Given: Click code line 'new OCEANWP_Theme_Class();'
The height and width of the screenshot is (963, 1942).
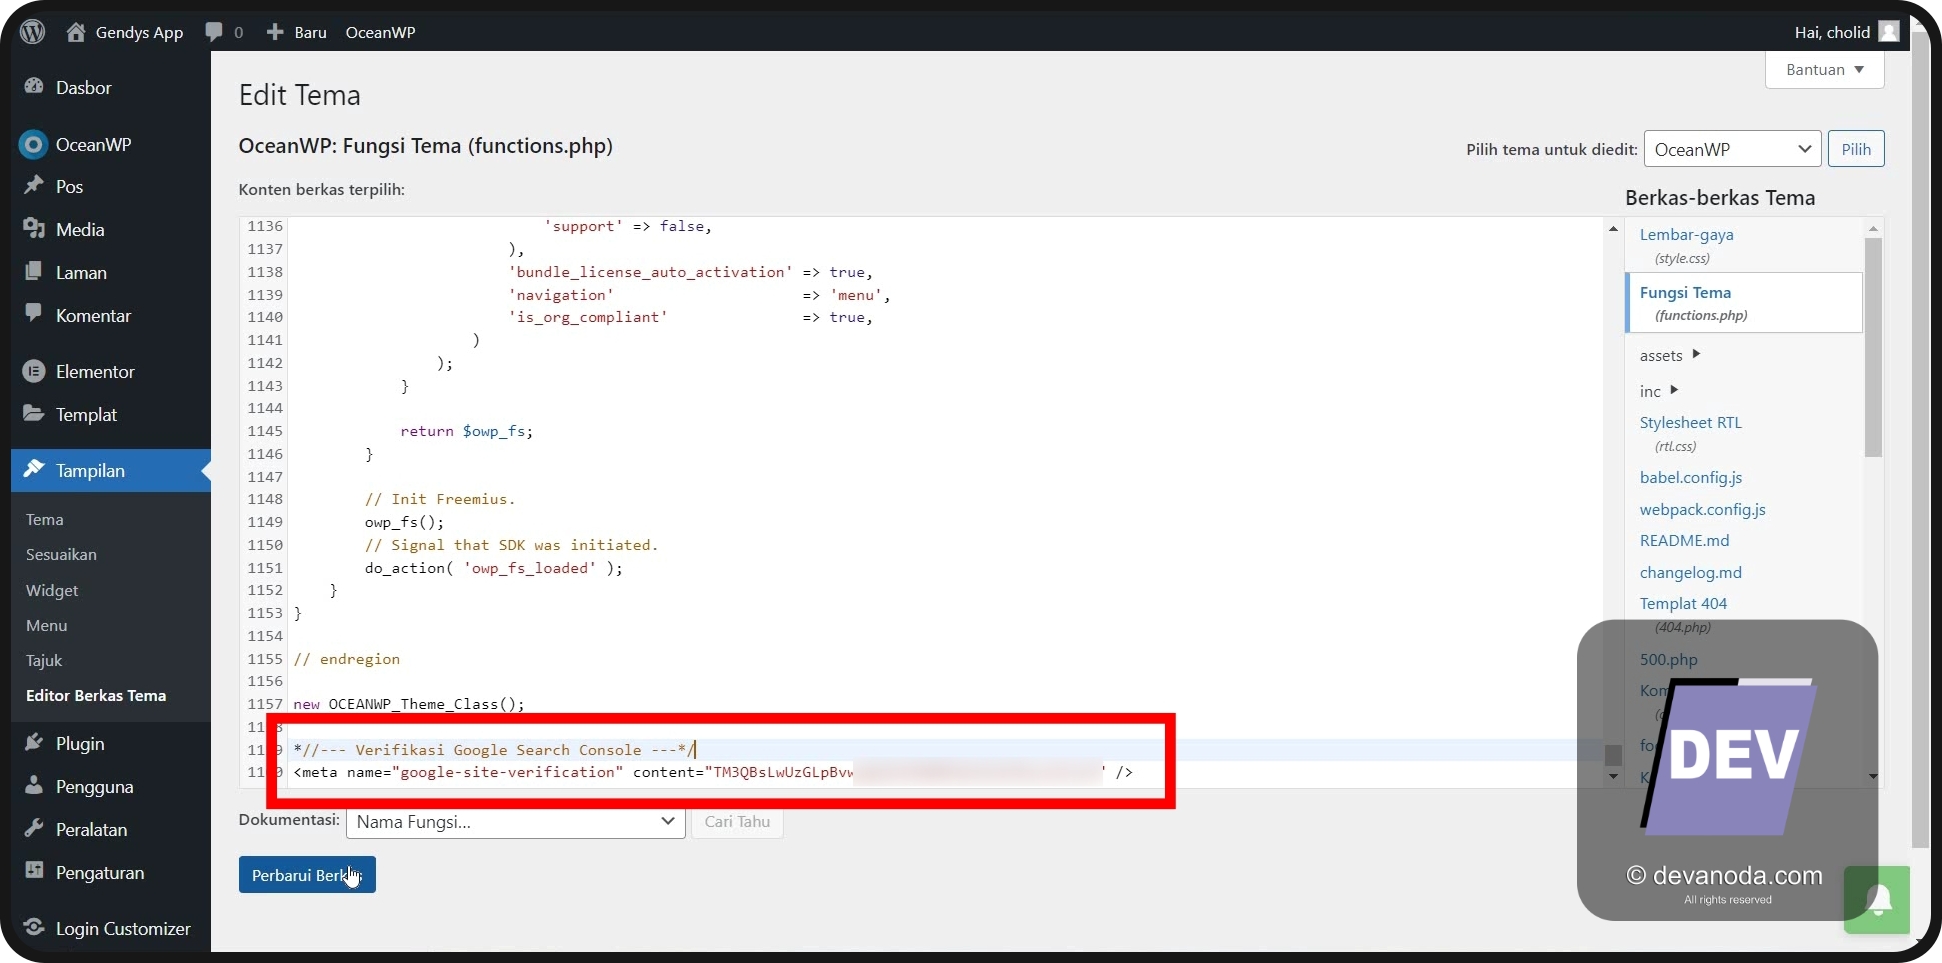Looking at the screenshot, I should 409,704.
